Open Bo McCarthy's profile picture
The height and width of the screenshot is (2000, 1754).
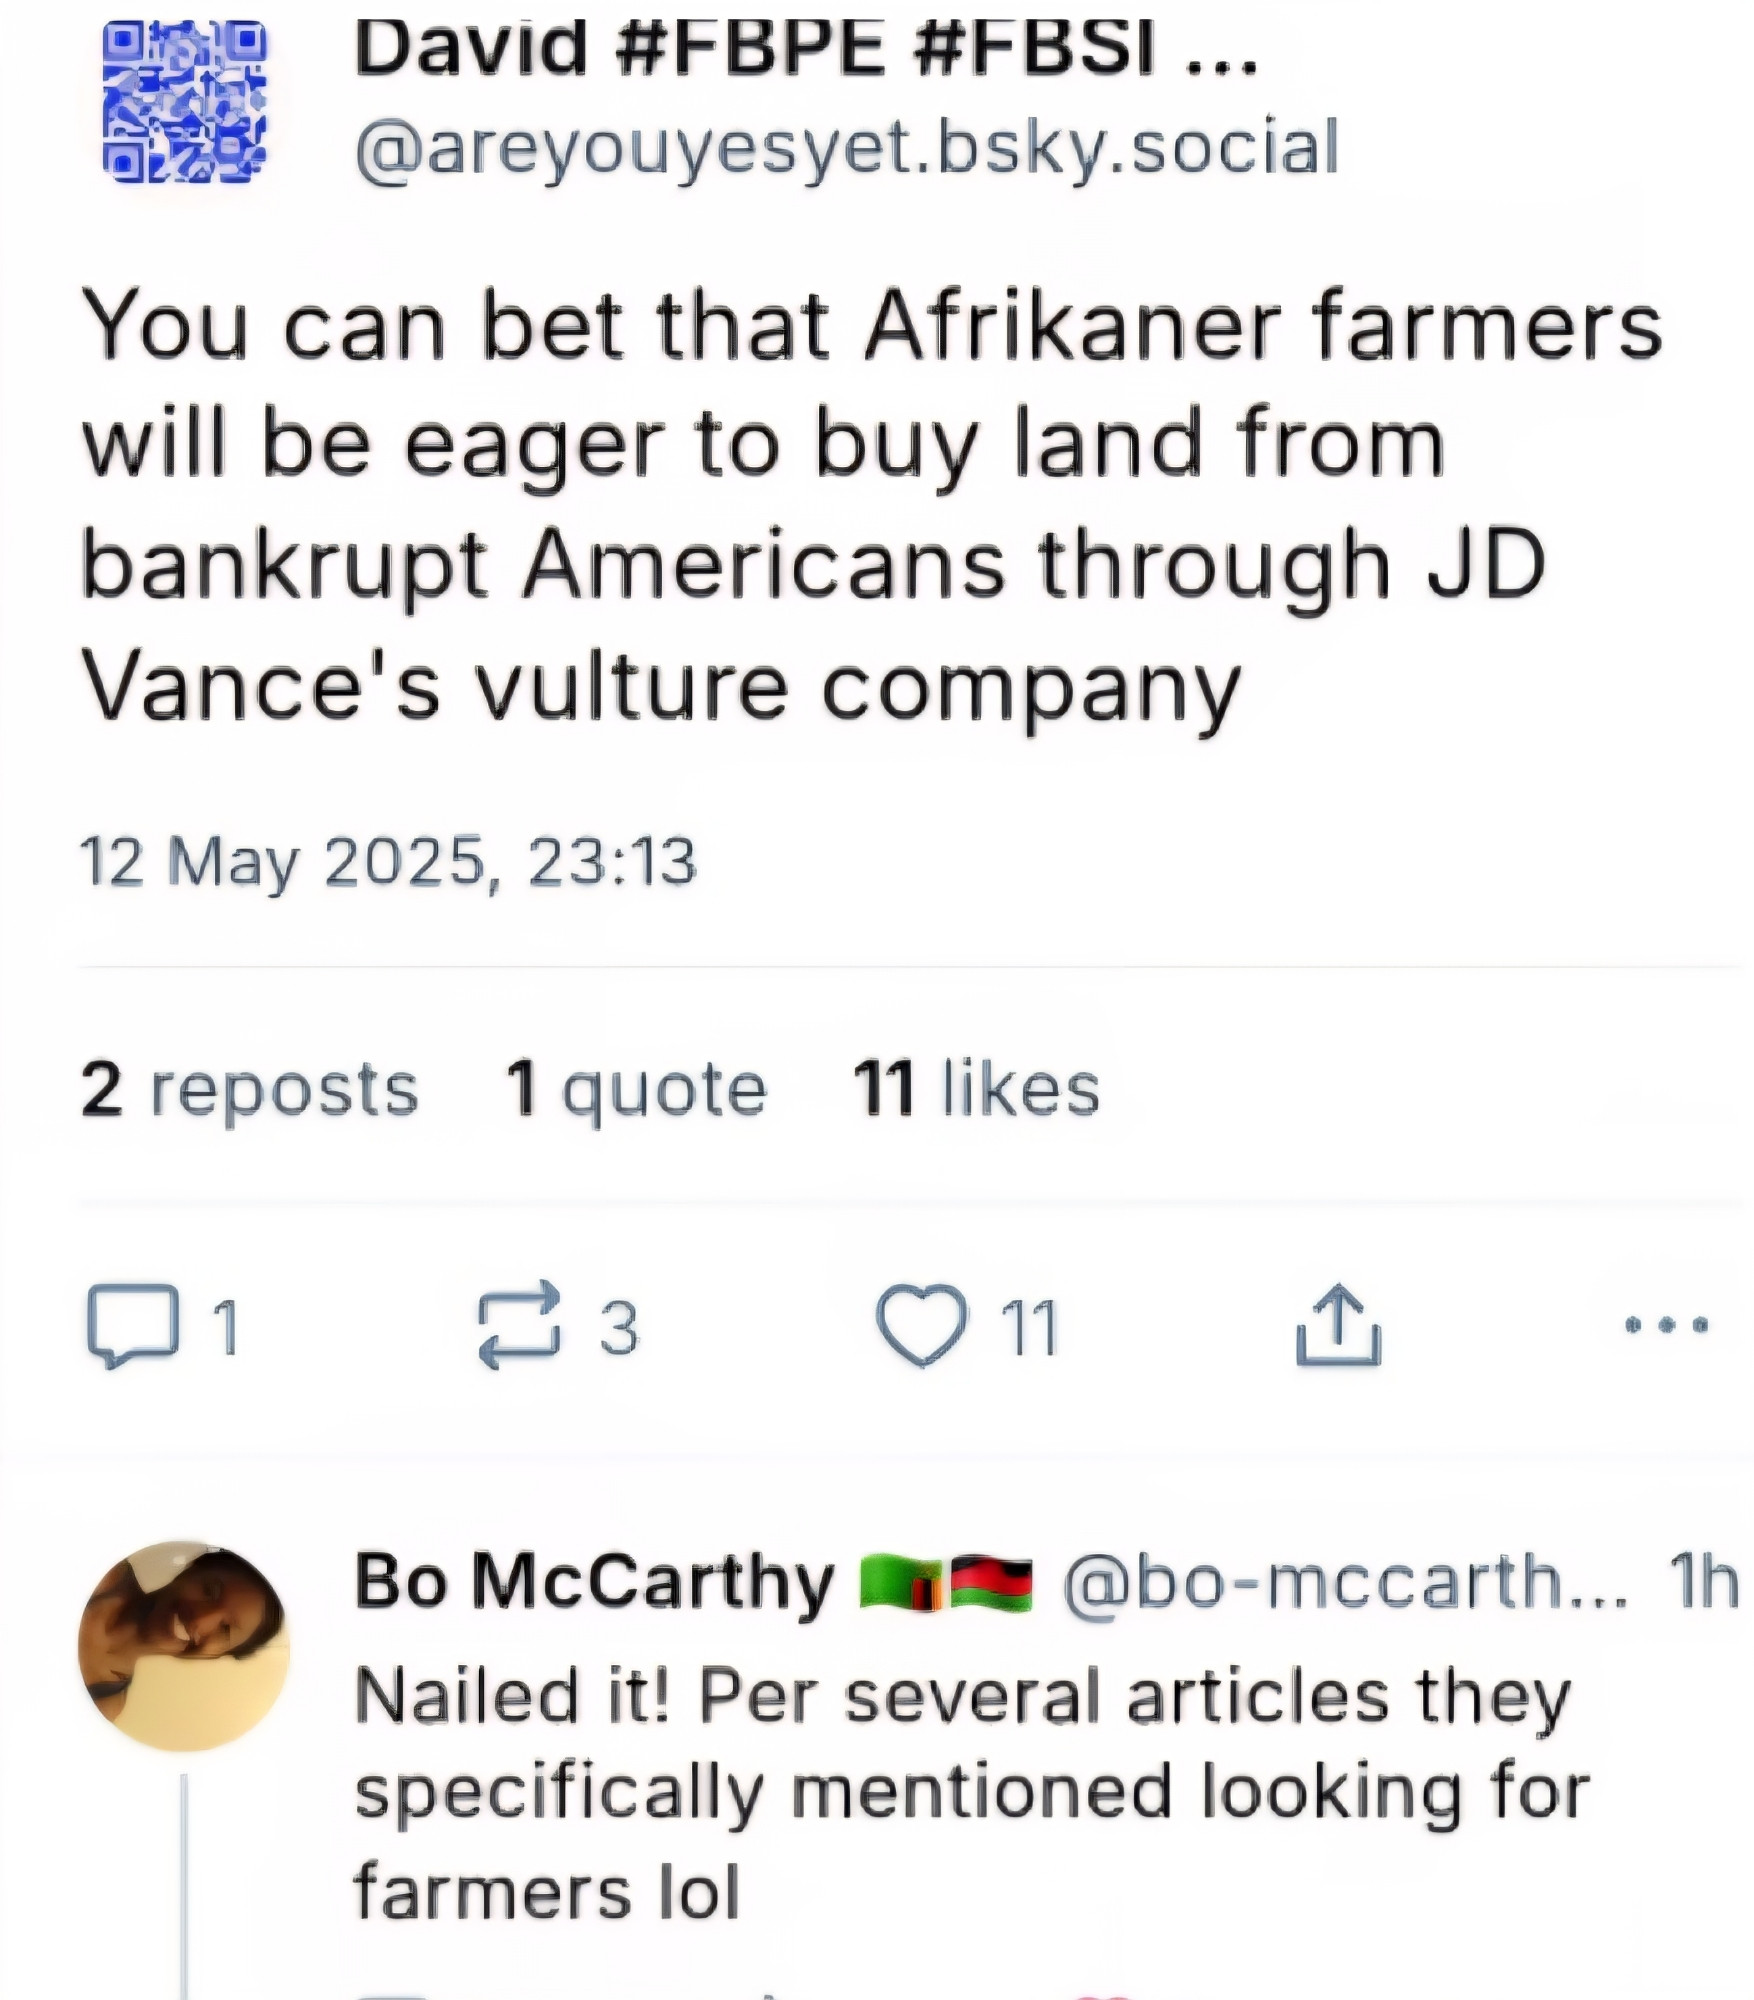coord(184,1646)
